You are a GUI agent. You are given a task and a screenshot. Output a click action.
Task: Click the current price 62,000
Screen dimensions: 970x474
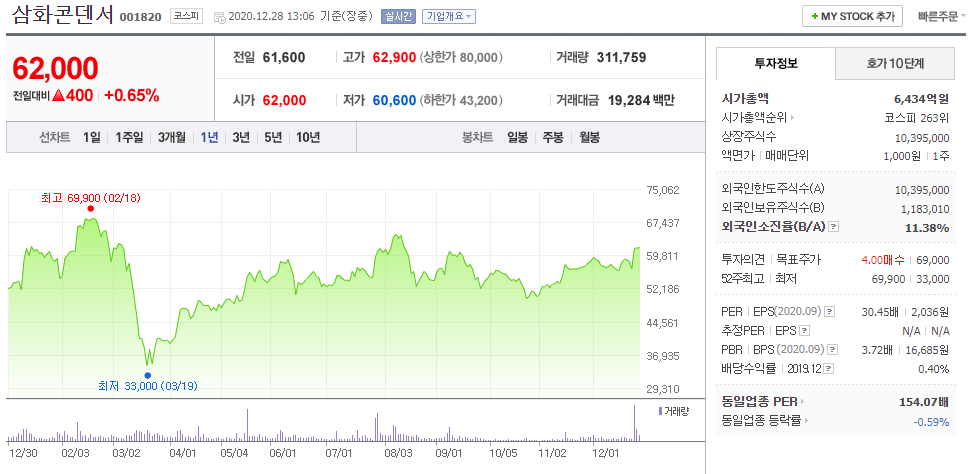click(x=55, y=69)
